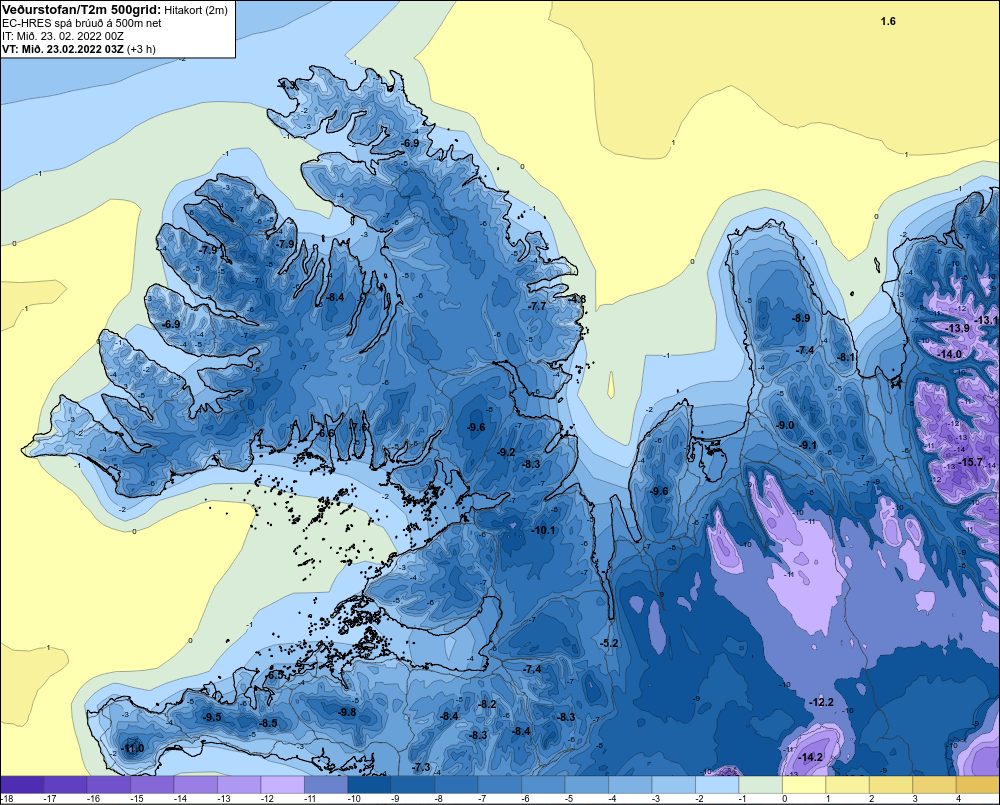Viewport: 1000px width, 805px height.
Task: Select the -9.8 temperature label
Action: point(347,713)
